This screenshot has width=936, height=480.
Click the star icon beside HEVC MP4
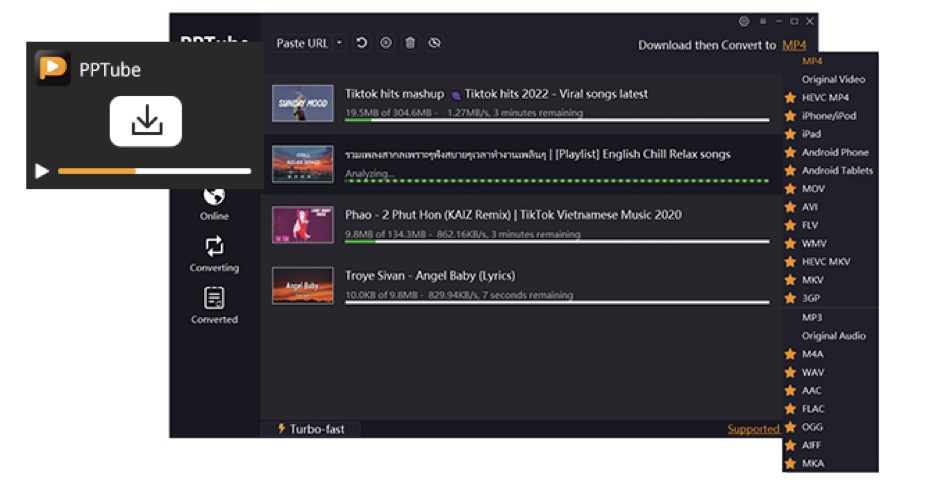pos(790,97)
